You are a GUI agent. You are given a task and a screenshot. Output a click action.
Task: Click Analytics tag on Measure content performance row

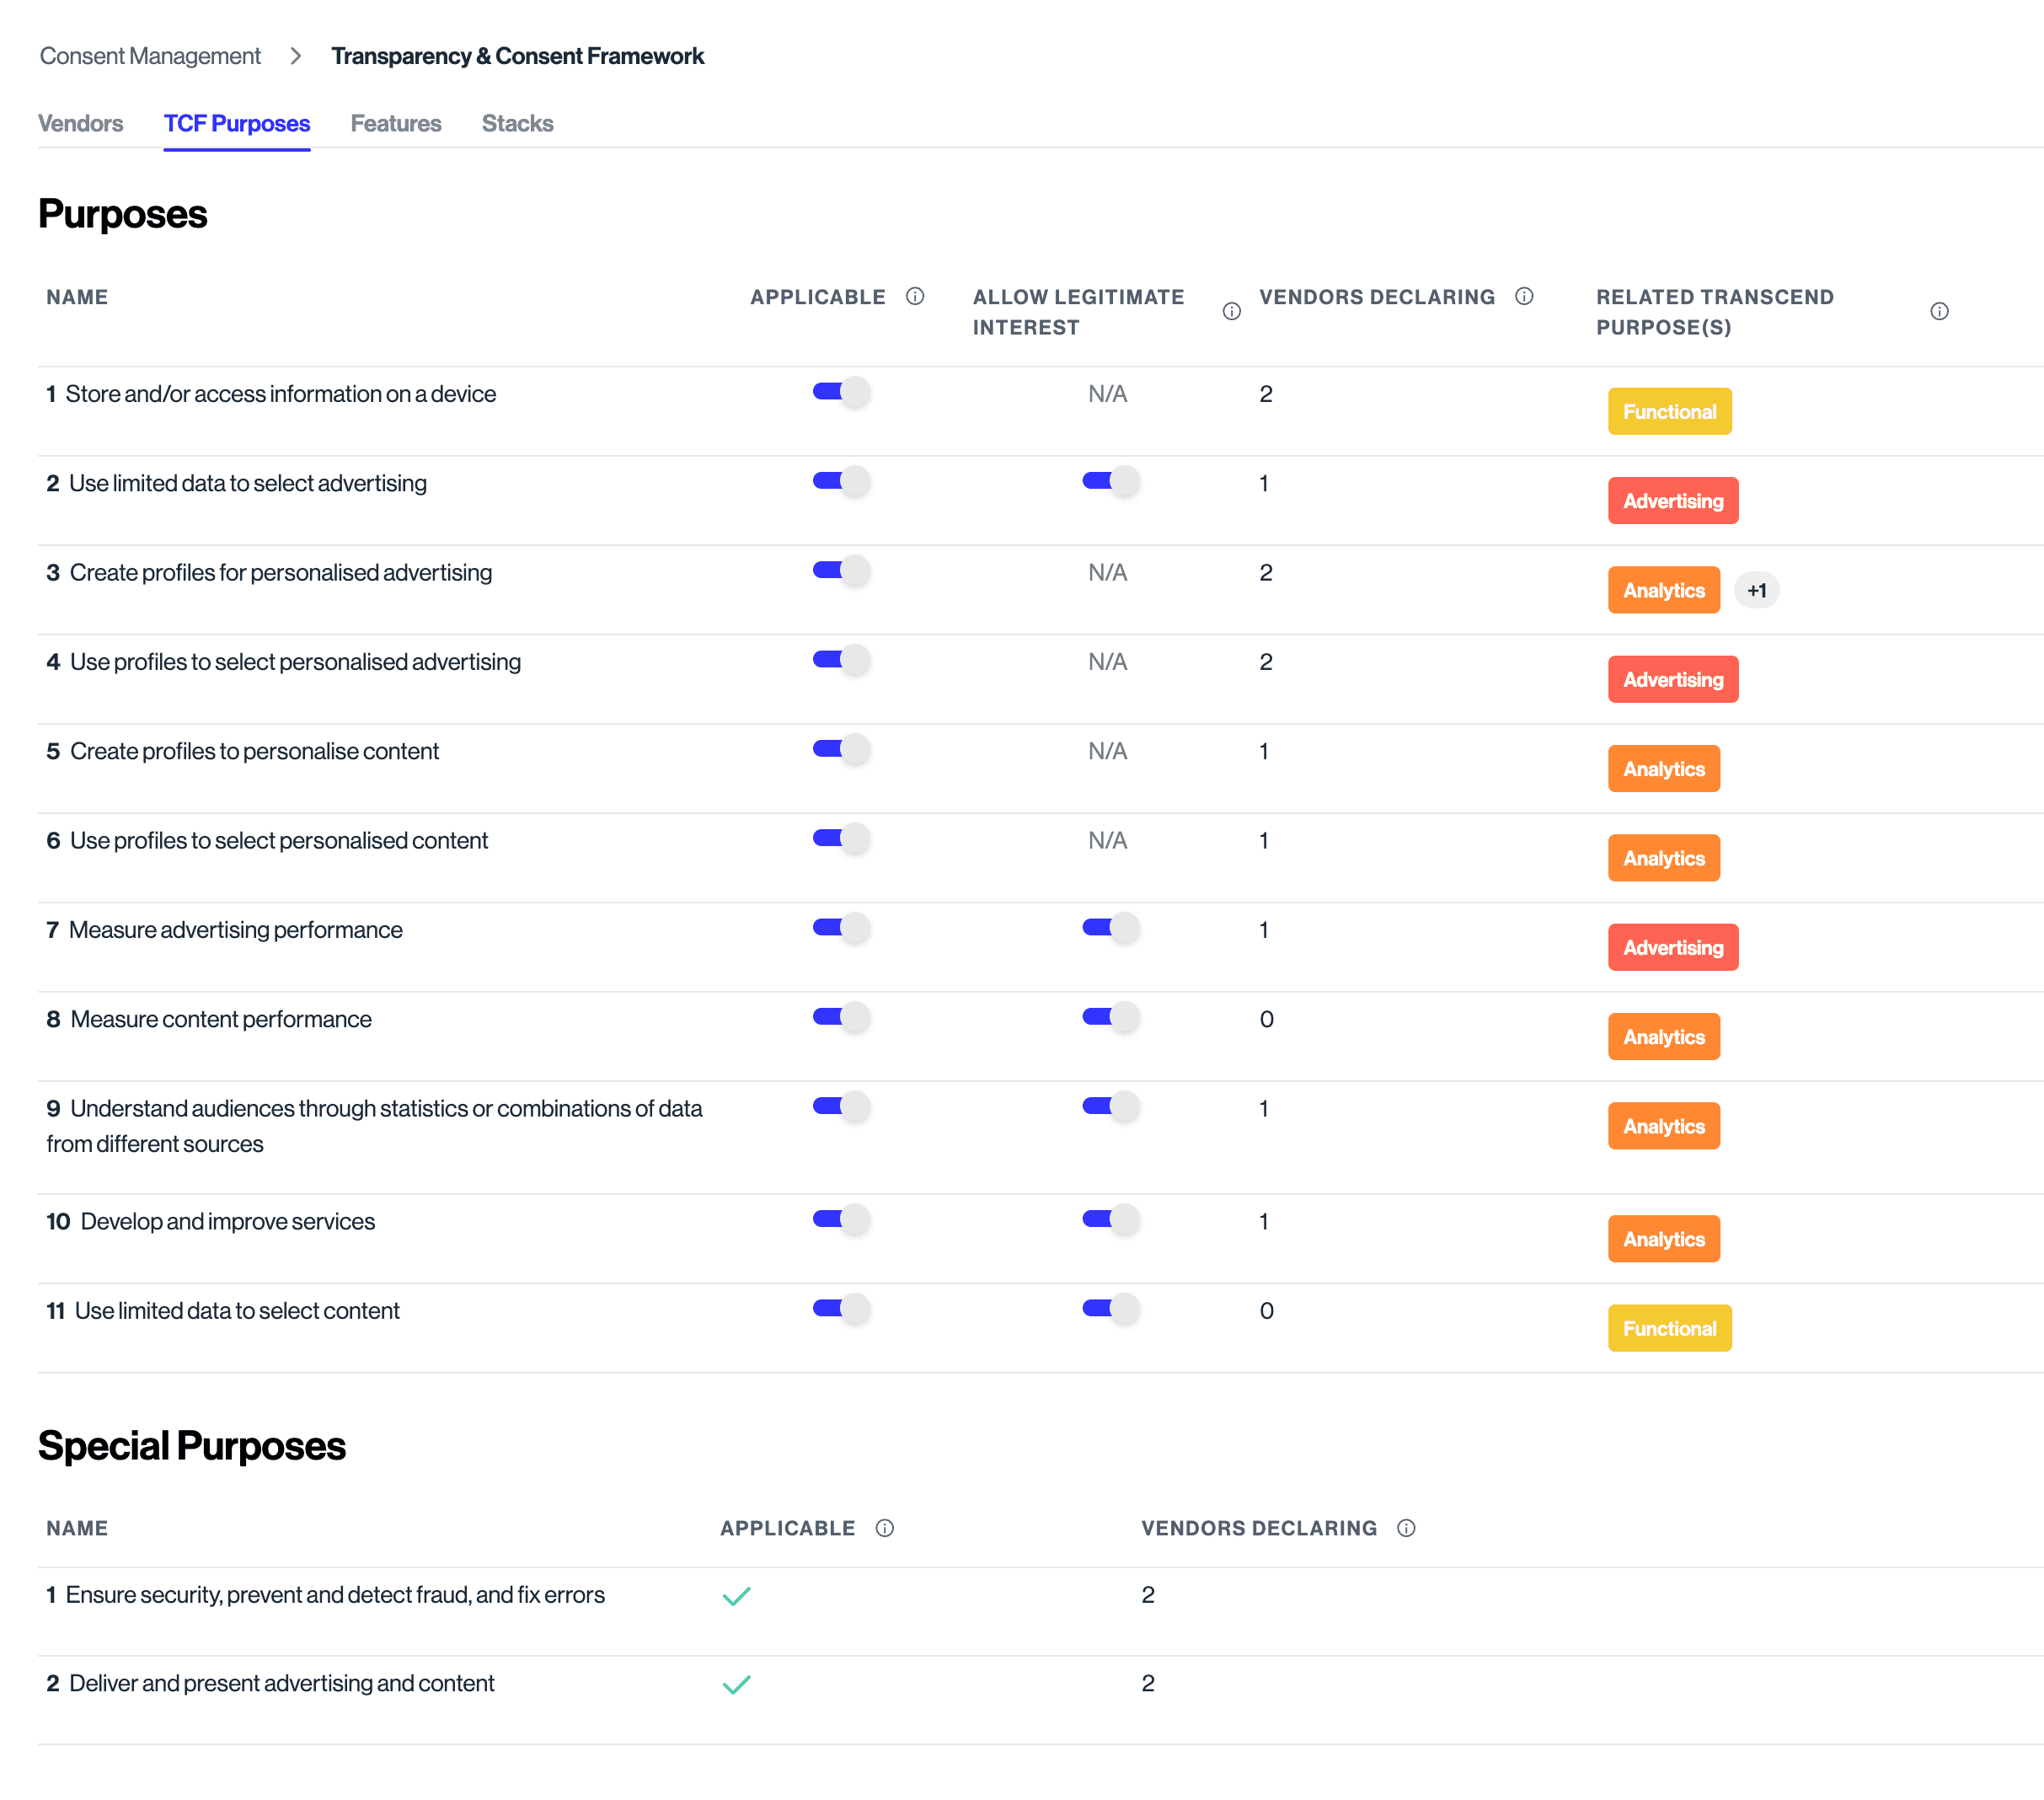tap(1663, 1037)
